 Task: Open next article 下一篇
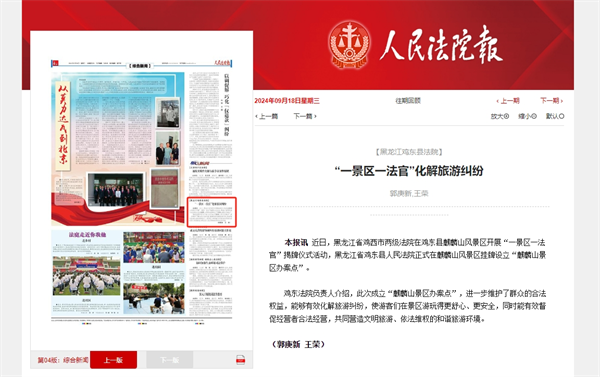click(305, 116)
